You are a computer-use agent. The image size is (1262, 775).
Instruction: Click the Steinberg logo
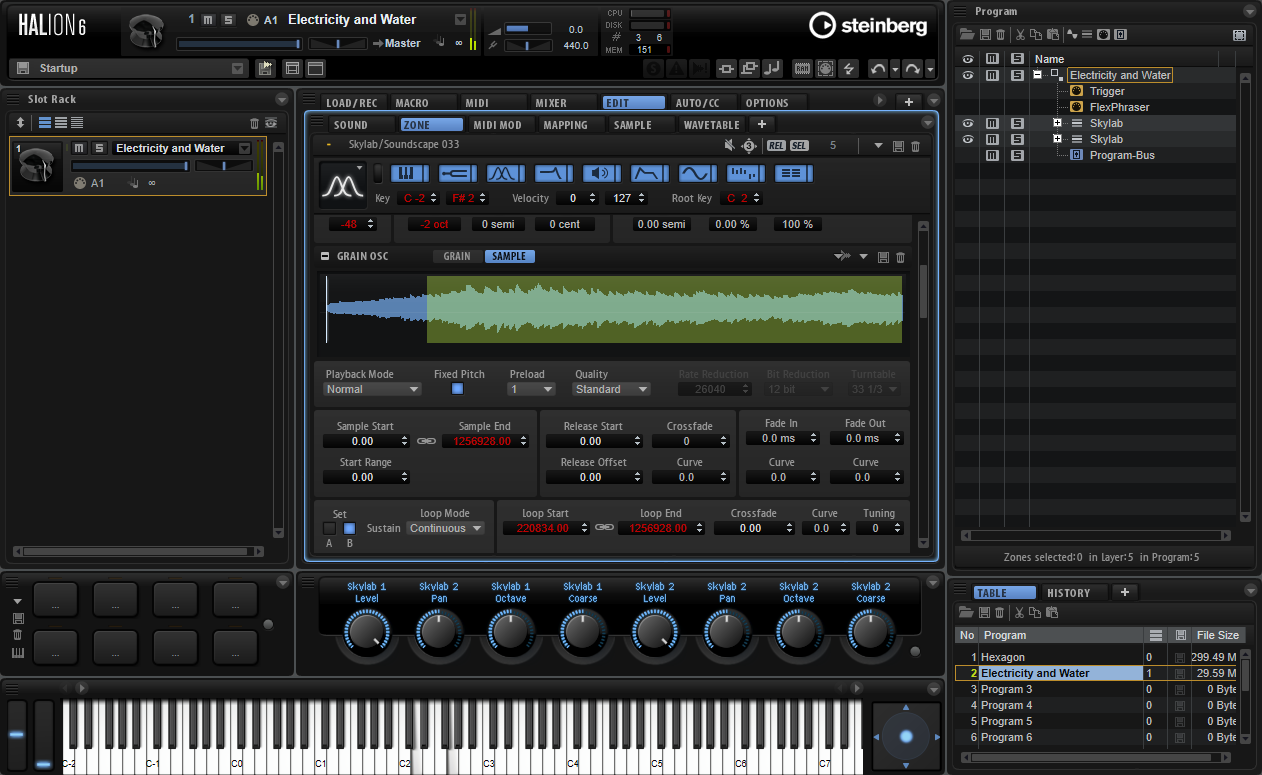[x=868, y=25]
